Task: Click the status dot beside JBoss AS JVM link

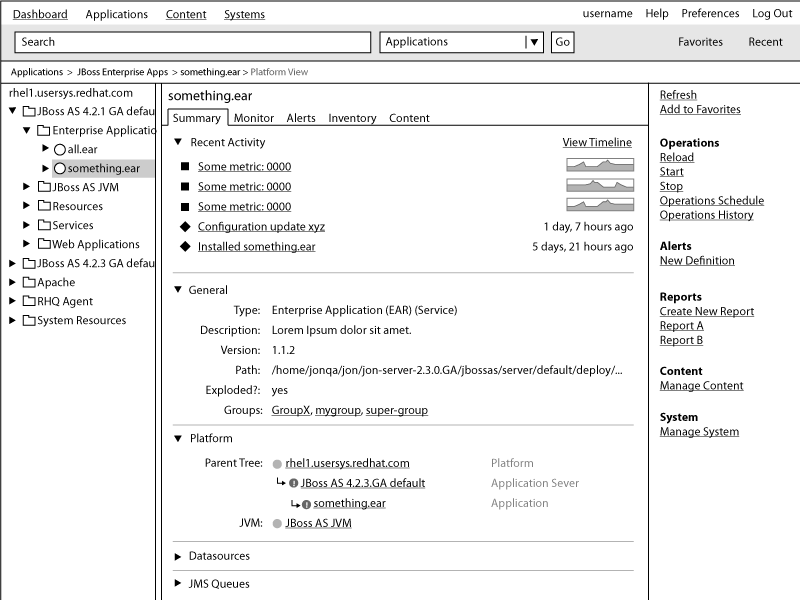Action: tap(277, 523)
